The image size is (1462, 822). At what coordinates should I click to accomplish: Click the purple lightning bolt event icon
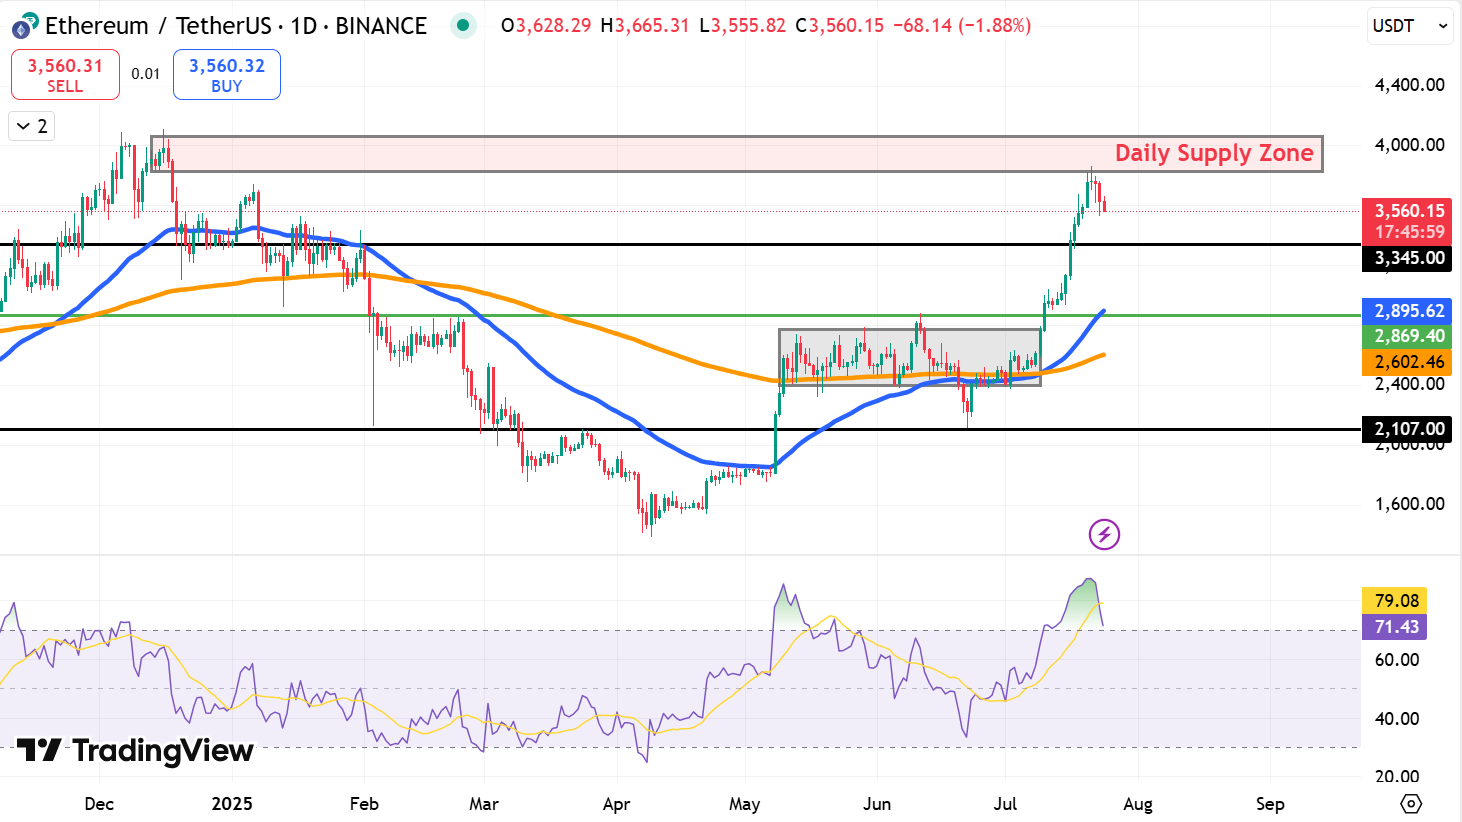click(1104, 534)
